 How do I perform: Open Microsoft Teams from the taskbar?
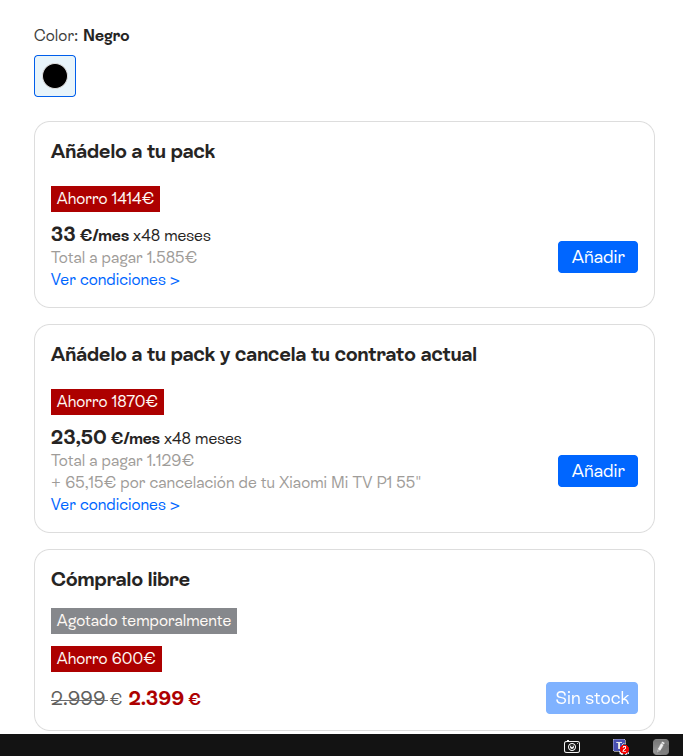620,746
